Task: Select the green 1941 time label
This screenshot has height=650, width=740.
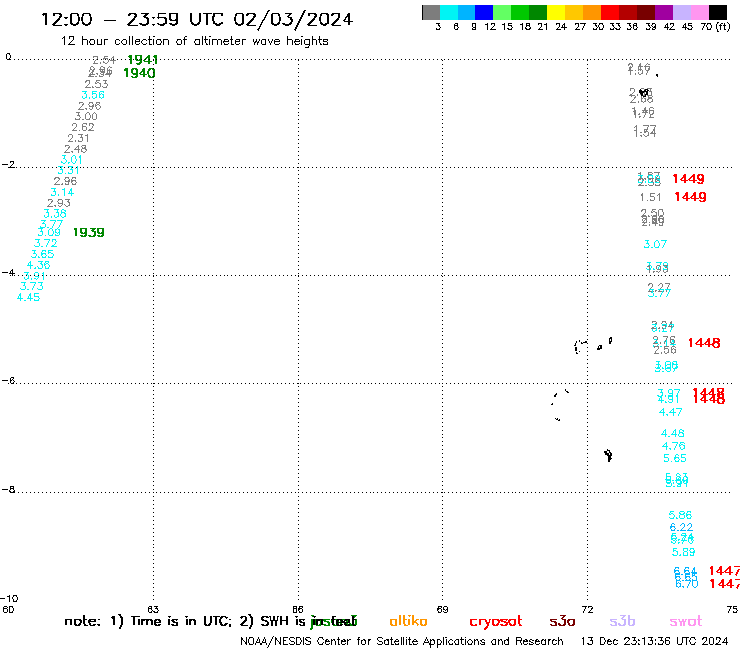Action: [x=143, y=59]
